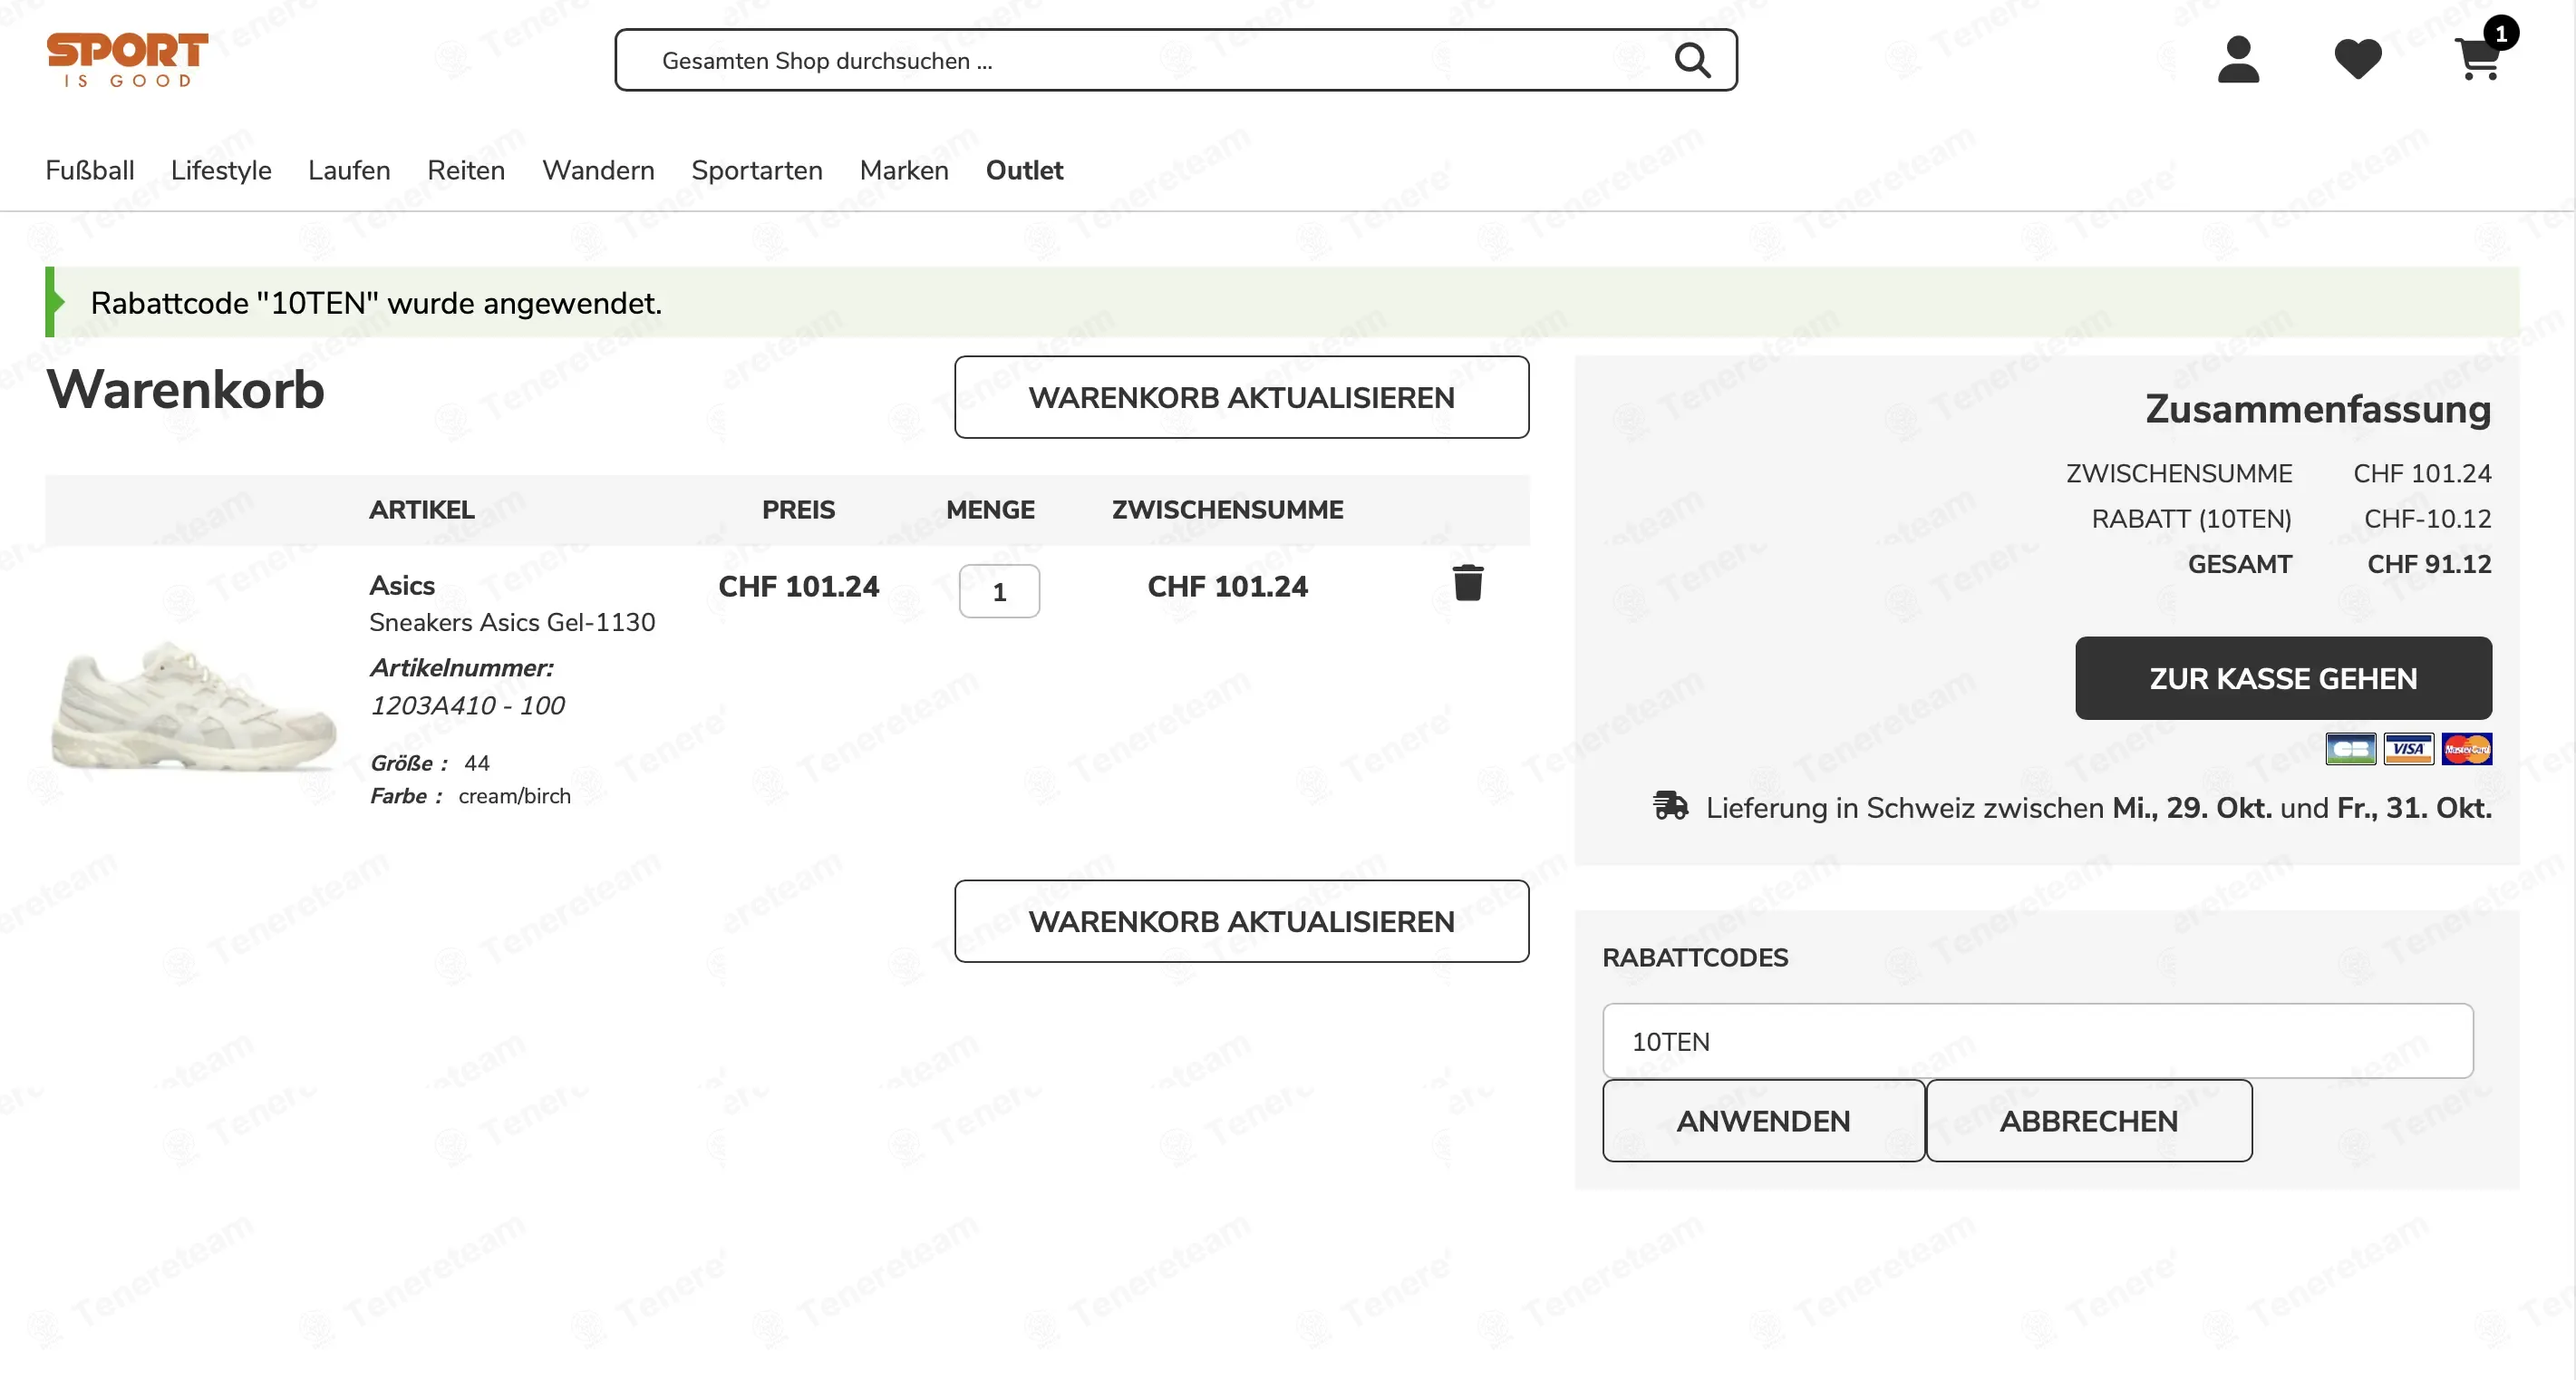Open the Outlet menu
2576x1380 pixels.
[x=1024, y=170]
